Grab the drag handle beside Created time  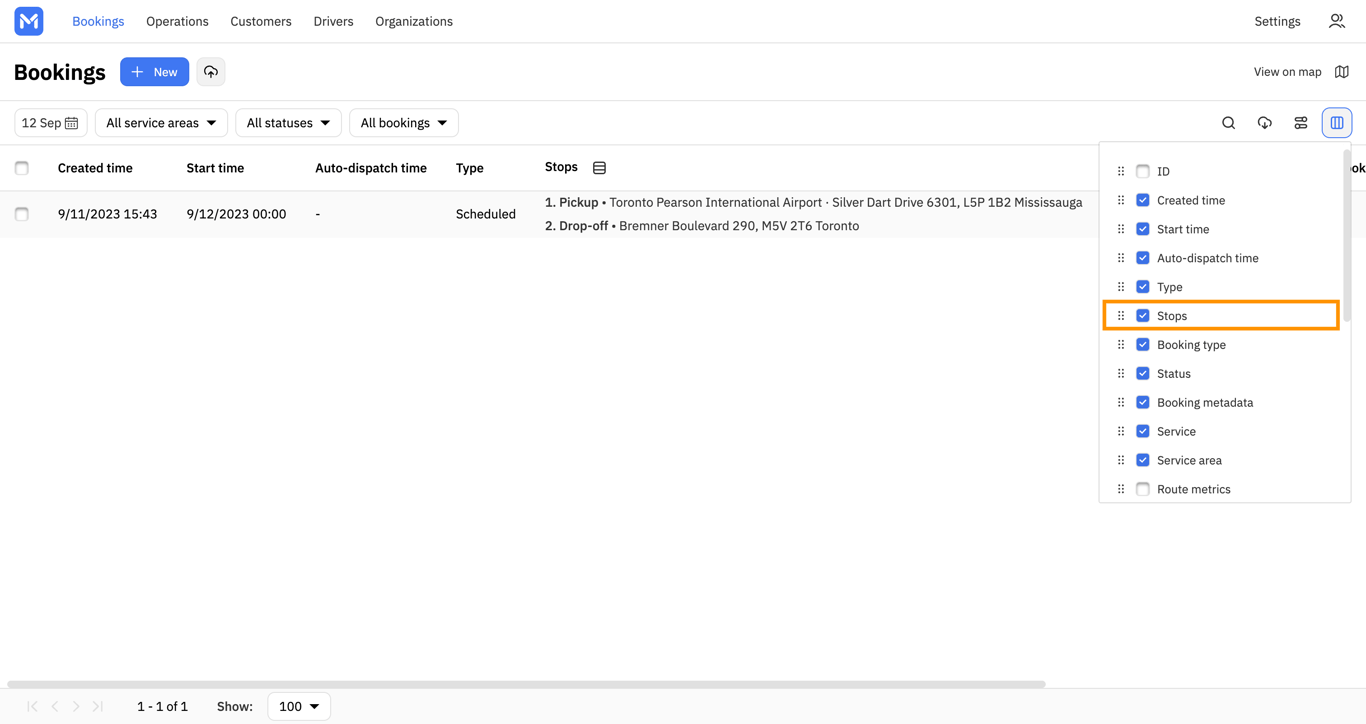pos(1121,200)
